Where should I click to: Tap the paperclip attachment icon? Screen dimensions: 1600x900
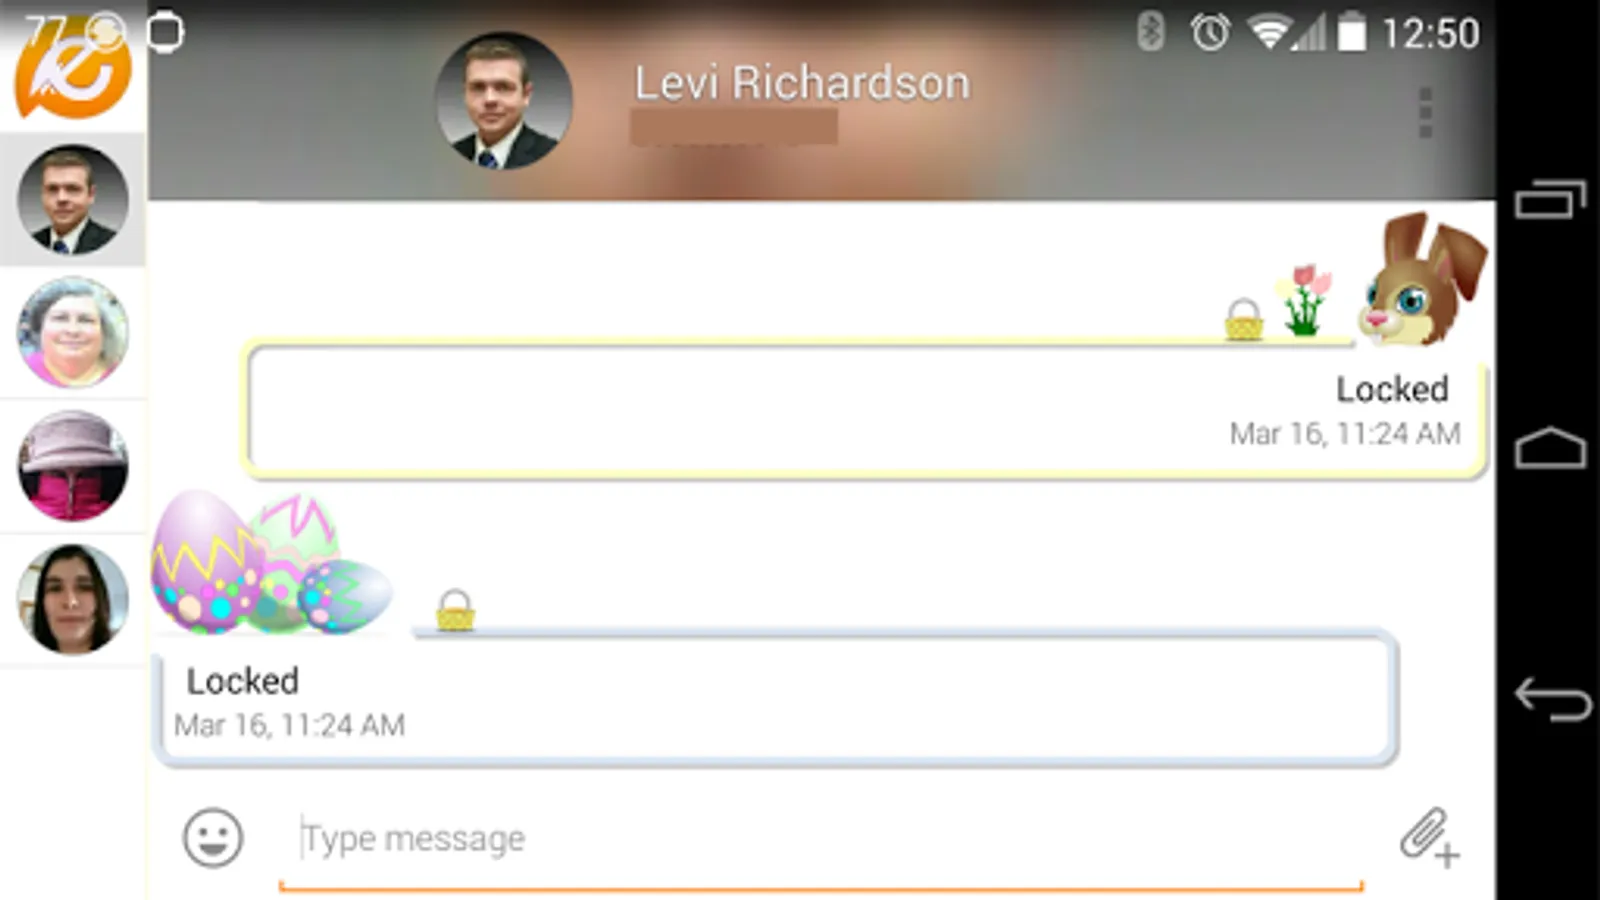1429,837
